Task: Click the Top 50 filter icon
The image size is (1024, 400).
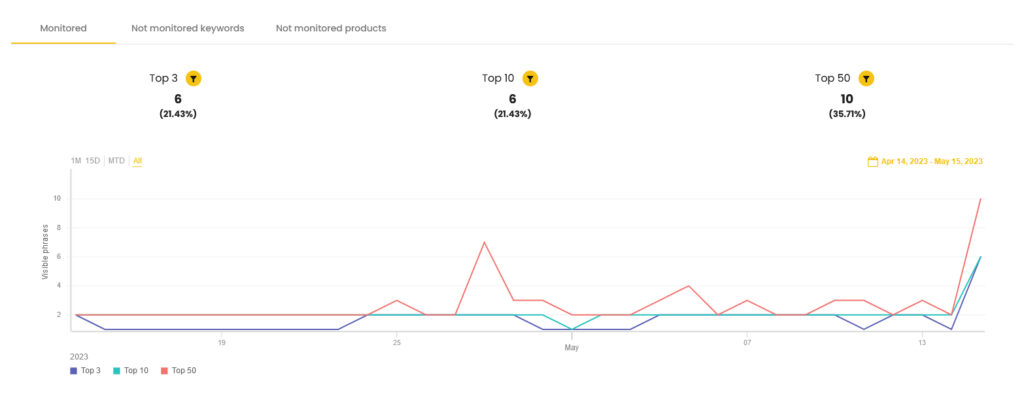Action: coord(866,78)
